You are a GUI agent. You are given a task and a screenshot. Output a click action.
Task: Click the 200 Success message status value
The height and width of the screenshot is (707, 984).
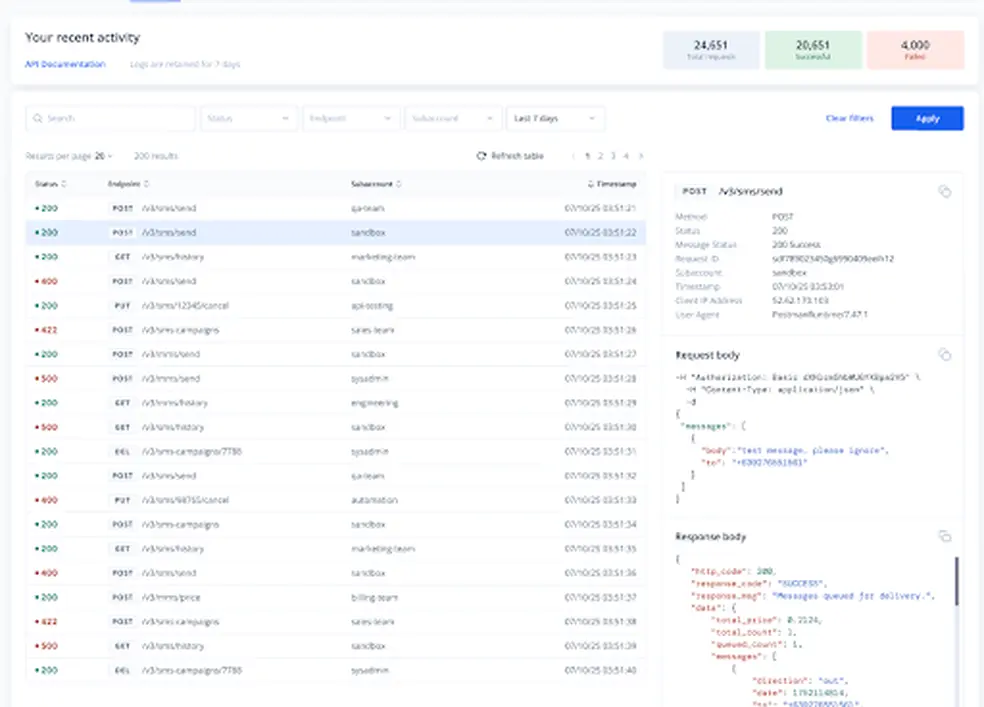[796, 245]
